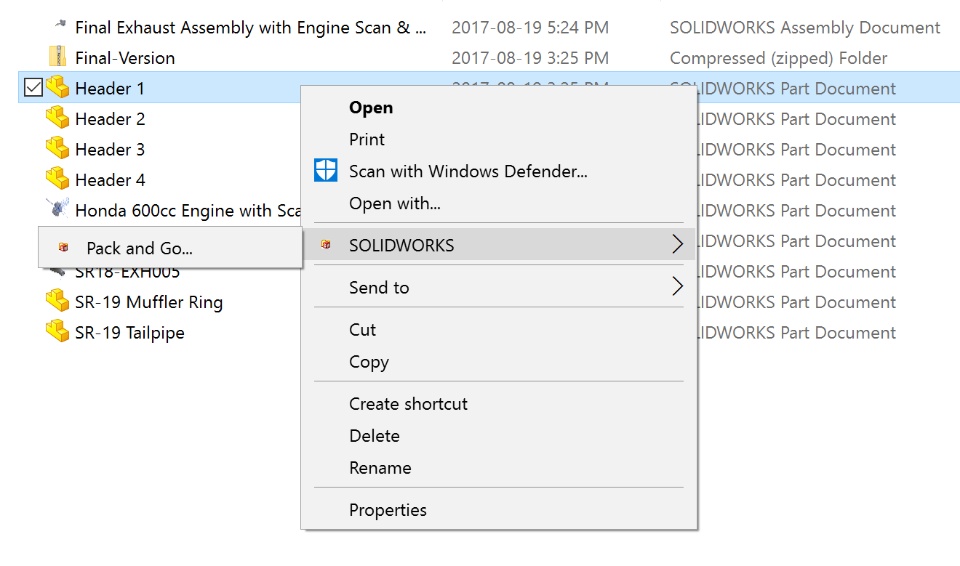Click the Final-Version zipped folder icon

(x=58, y=56)
